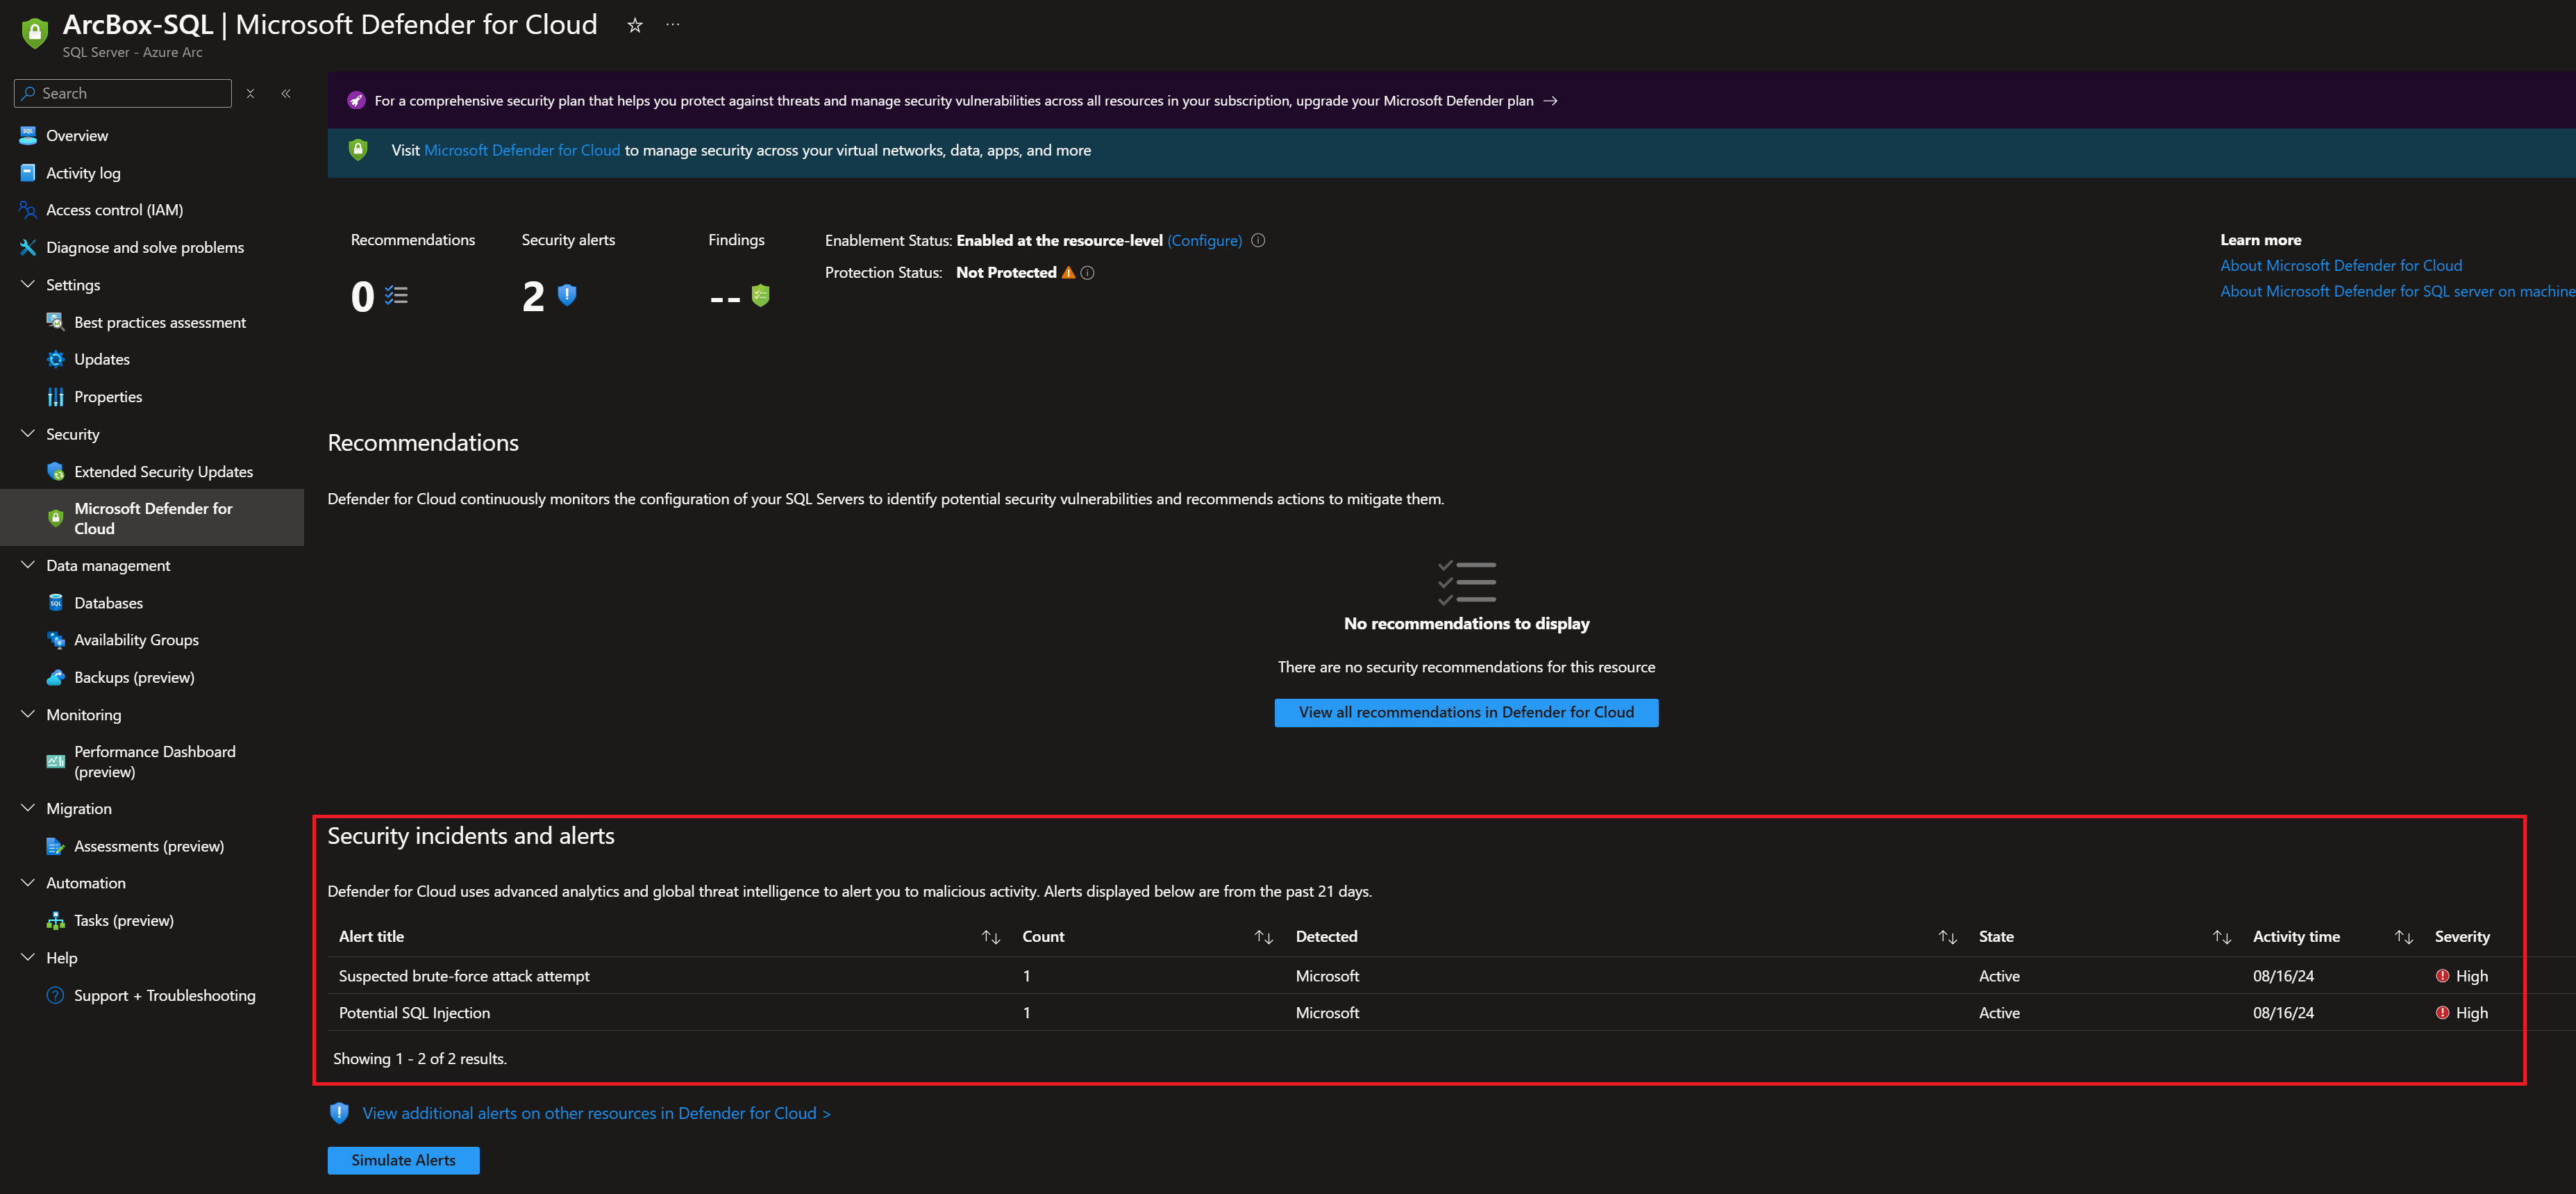Click the Enablement Status info icon
This screenshot has height=1194, width=2576.
click(x=1258, y=240)
